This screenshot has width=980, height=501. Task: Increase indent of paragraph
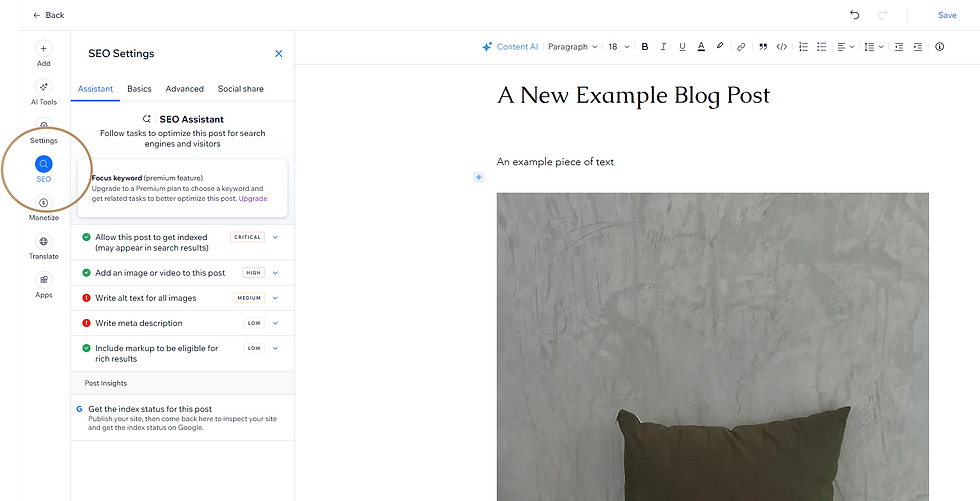click(x=918, y=47)
